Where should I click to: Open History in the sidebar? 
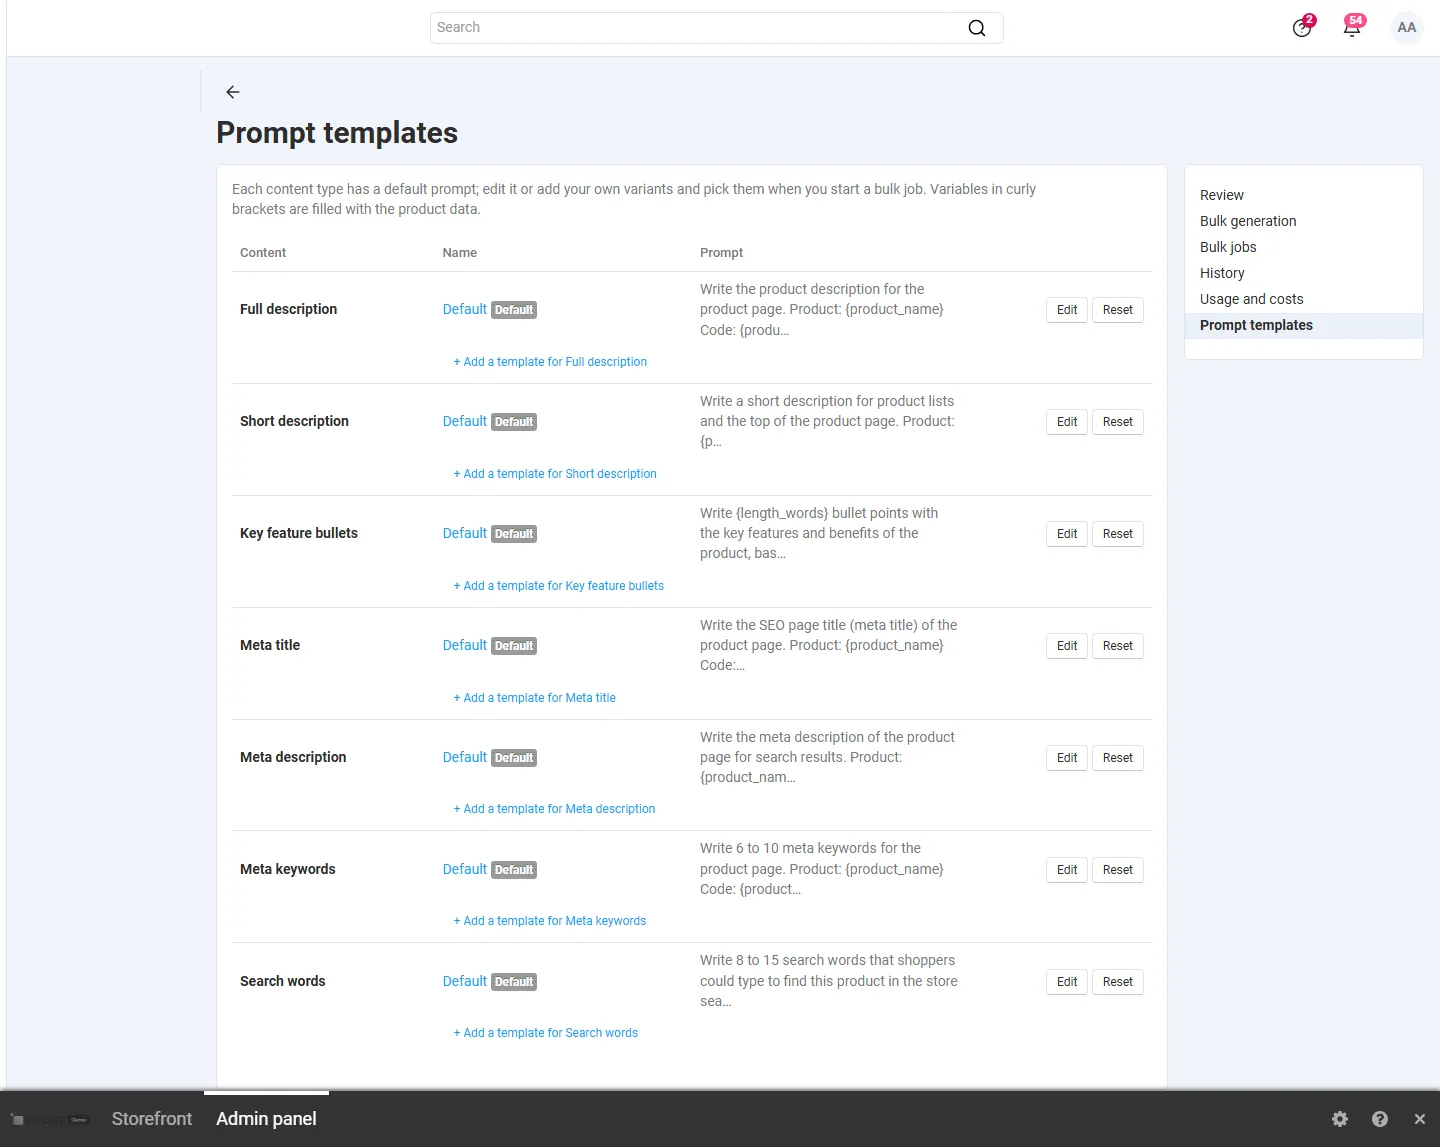tap(1222, 273)
